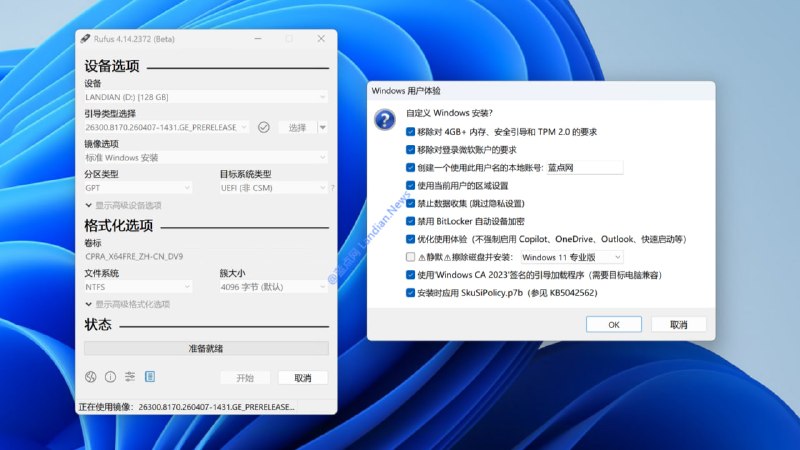
Task: Click the checksum checkmark icon in Rufus
Action: coord(264,127)
